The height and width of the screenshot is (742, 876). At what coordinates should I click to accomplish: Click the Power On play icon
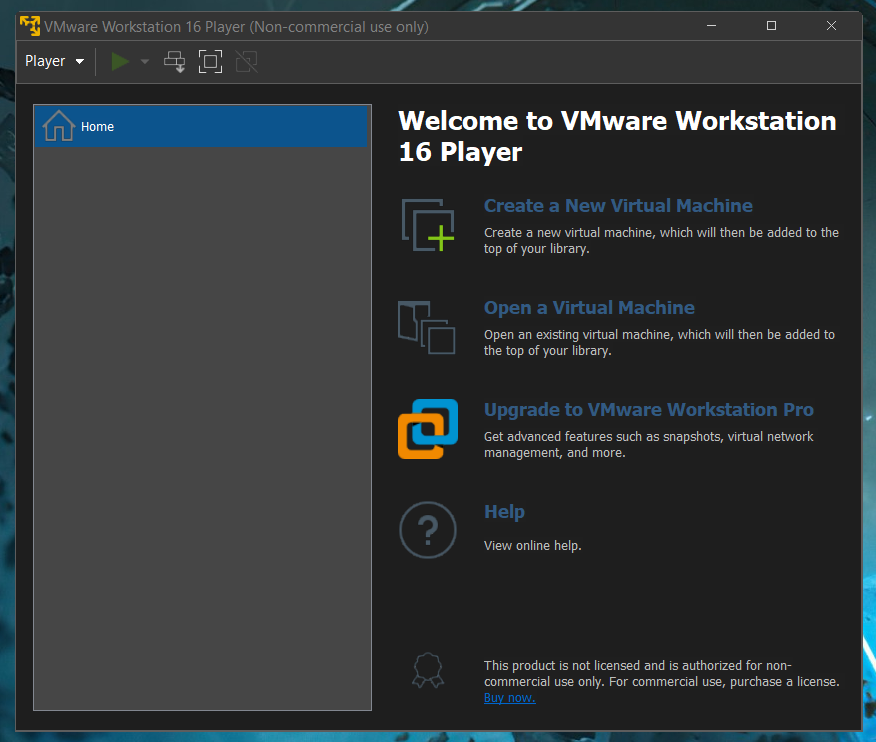119,61
